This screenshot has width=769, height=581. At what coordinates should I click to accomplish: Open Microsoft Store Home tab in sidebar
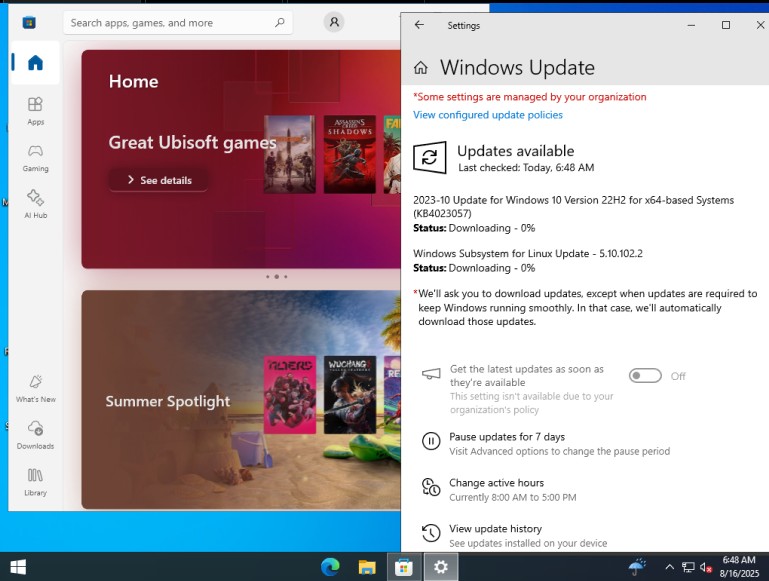click(35, 63)
